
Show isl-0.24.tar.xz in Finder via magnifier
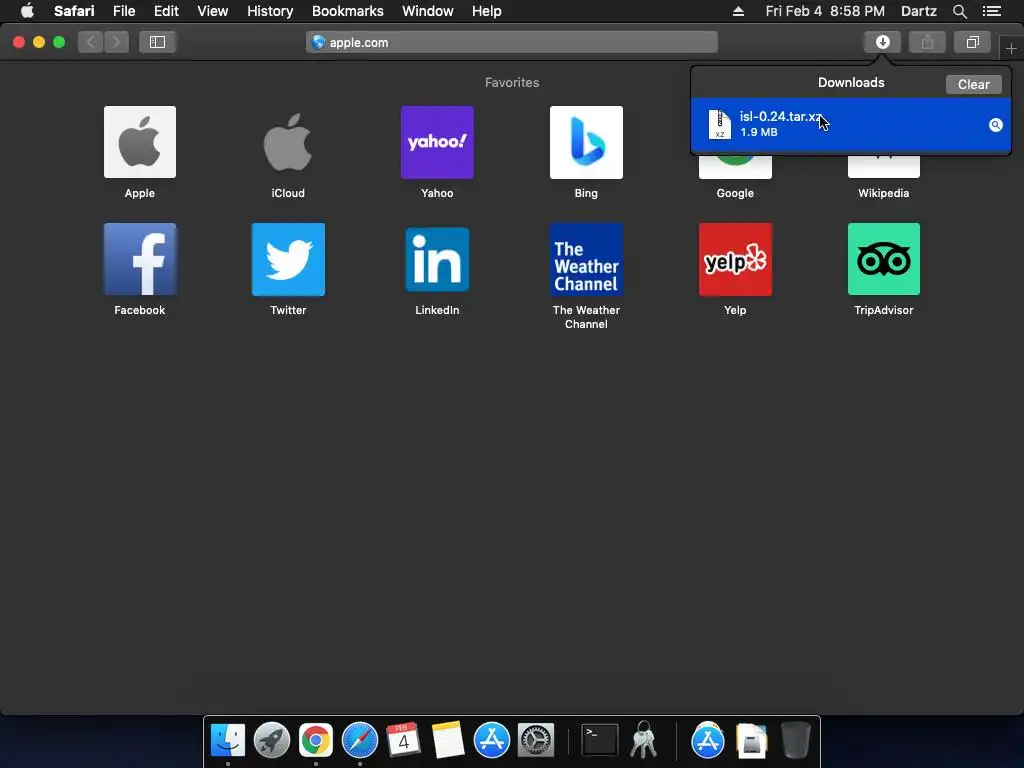pyautogui.click(x=995, y=125)
